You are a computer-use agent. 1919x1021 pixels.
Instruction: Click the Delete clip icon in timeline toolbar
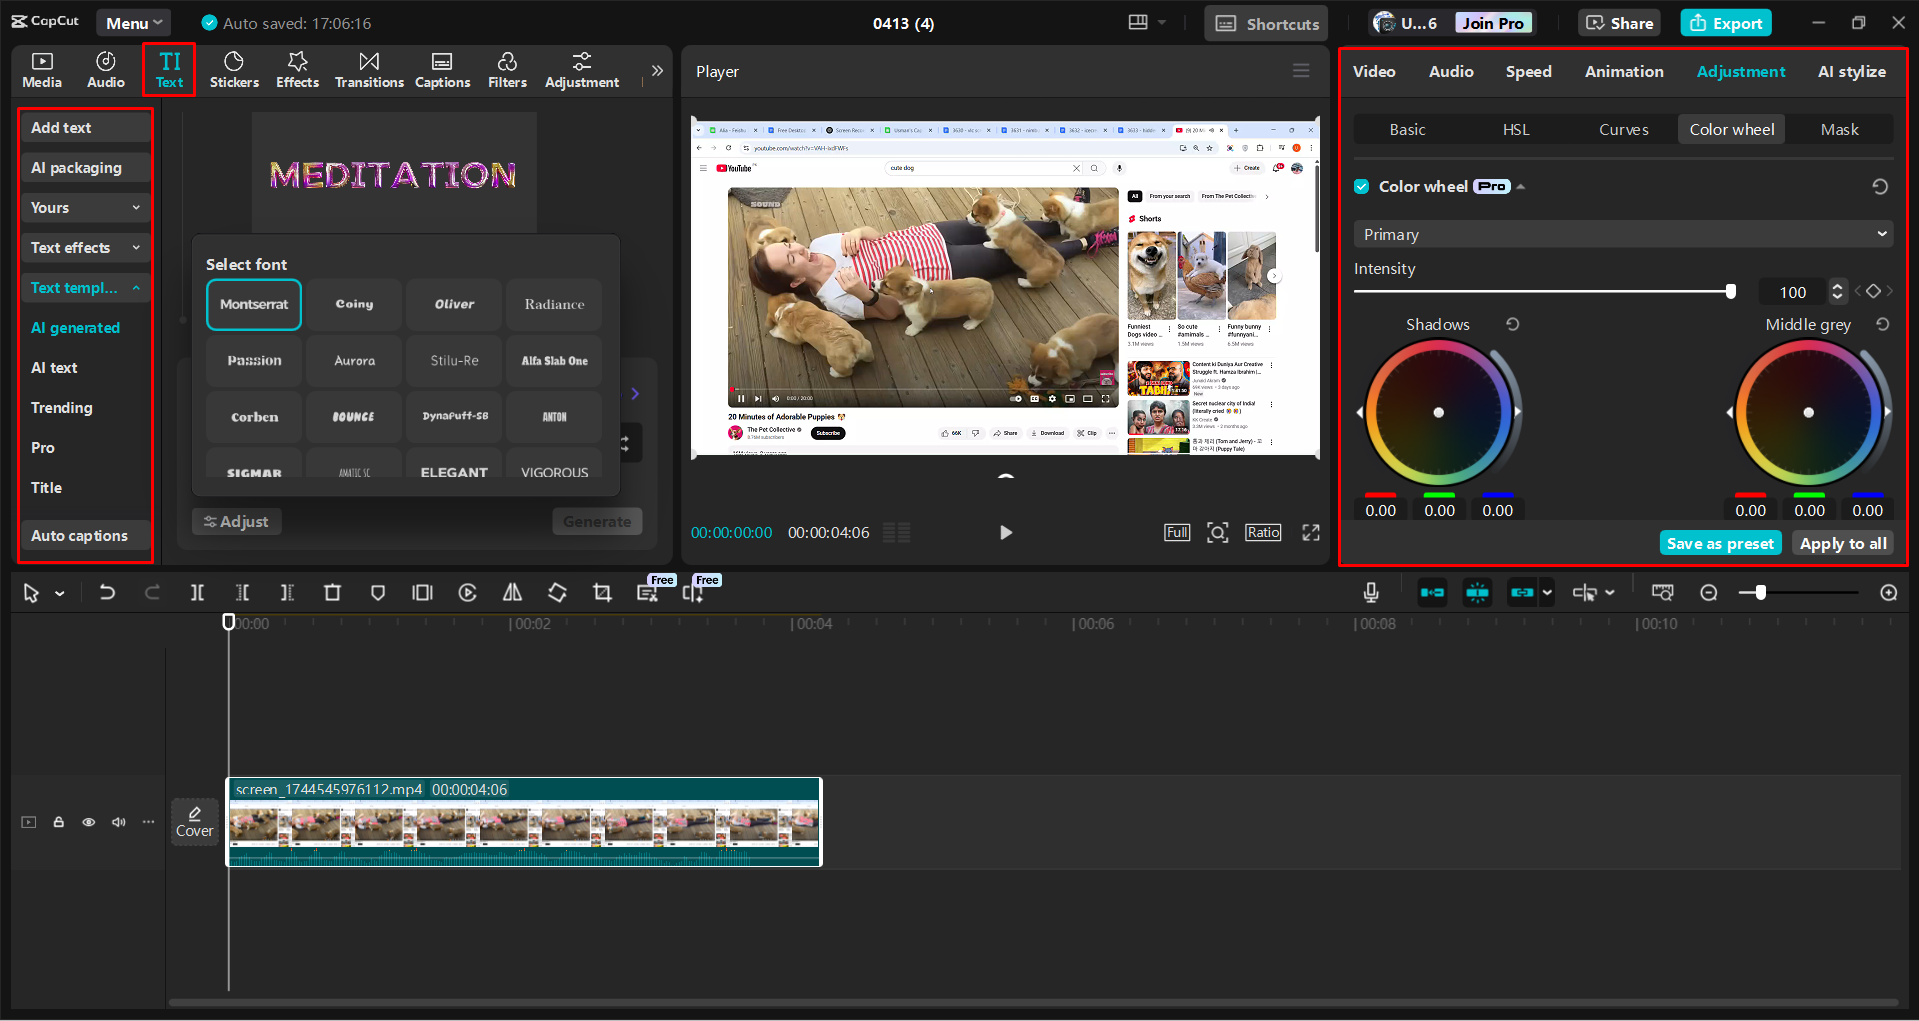[332, 592]
